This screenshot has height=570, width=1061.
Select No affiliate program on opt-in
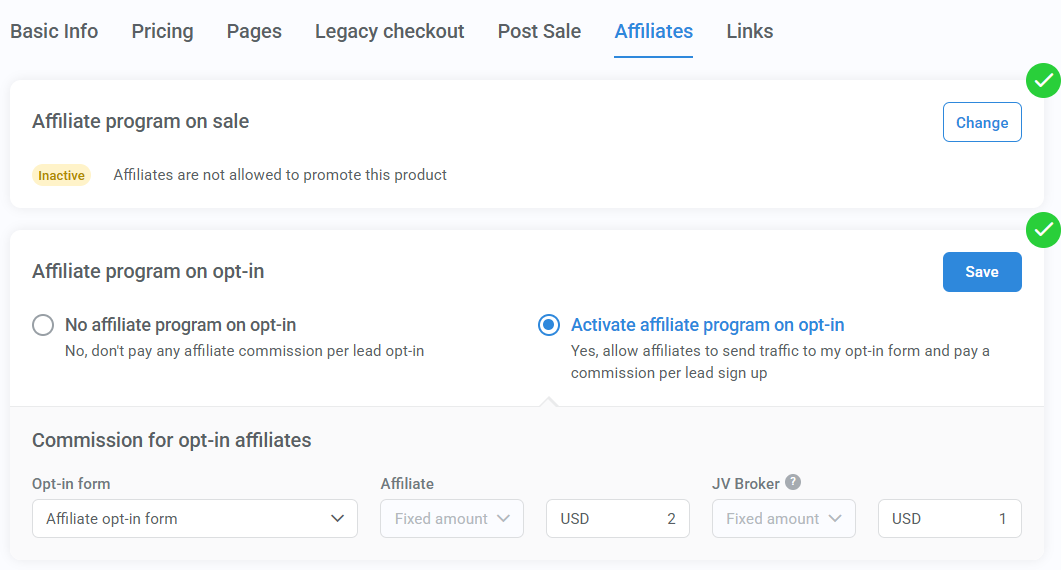(43, 325)
